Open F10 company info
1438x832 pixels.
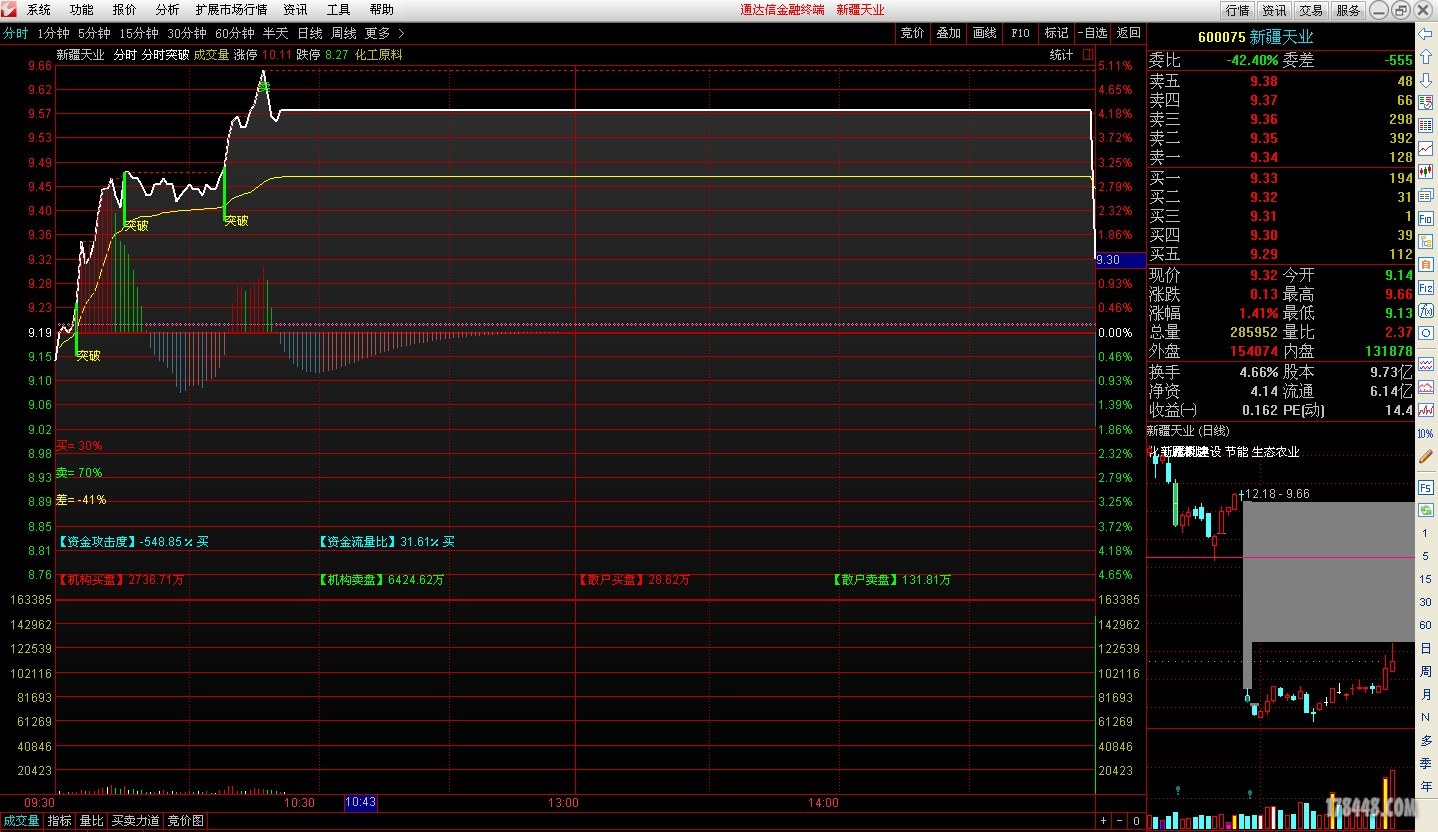point(1020,33)
